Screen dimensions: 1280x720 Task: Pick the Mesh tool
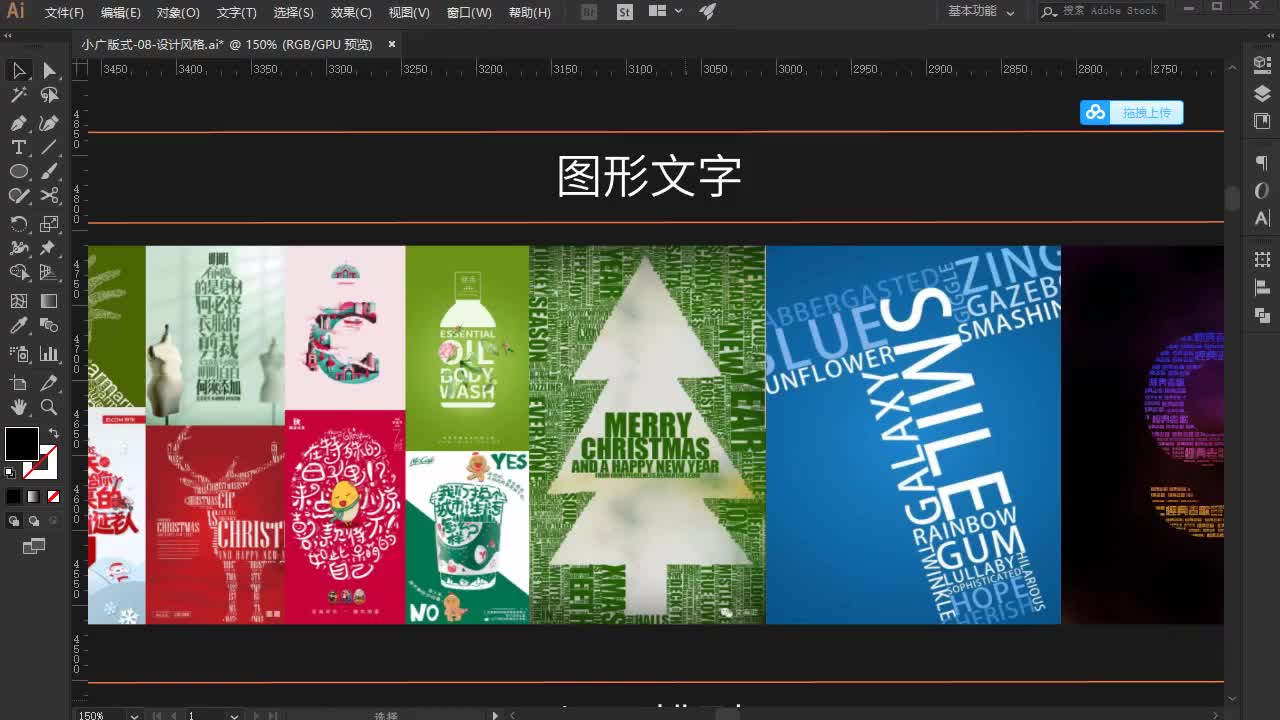click(19, 301)
